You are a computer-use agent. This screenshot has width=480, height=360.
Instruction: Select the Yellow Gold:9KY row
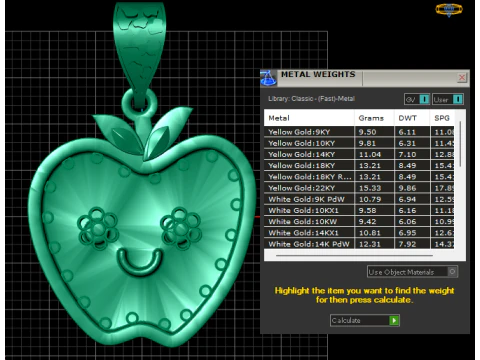pos(359,132)
